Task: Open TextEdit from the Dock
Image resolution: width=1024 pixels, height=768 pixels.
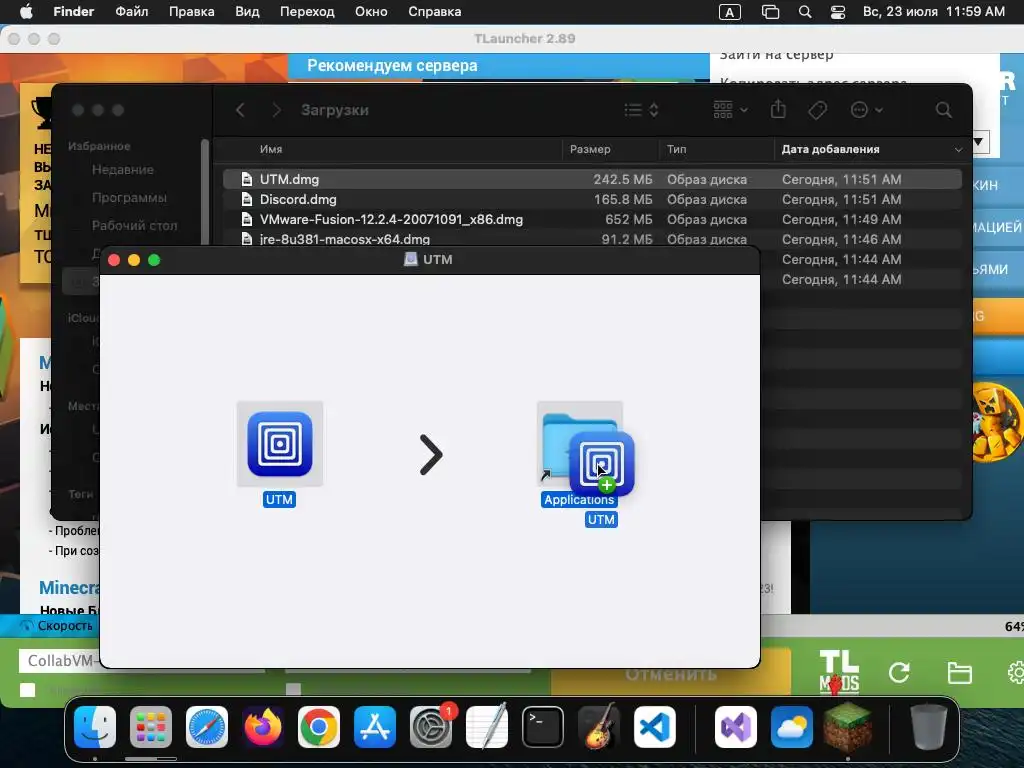Action: click(x=487, y=727)
